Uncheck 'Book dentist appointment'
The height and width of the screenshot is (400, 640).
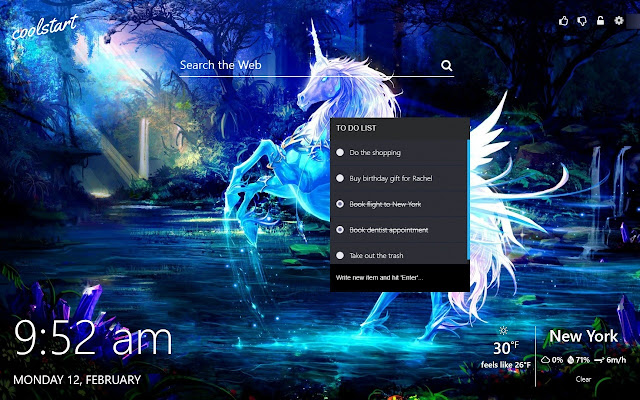click(x=340, y=230)
